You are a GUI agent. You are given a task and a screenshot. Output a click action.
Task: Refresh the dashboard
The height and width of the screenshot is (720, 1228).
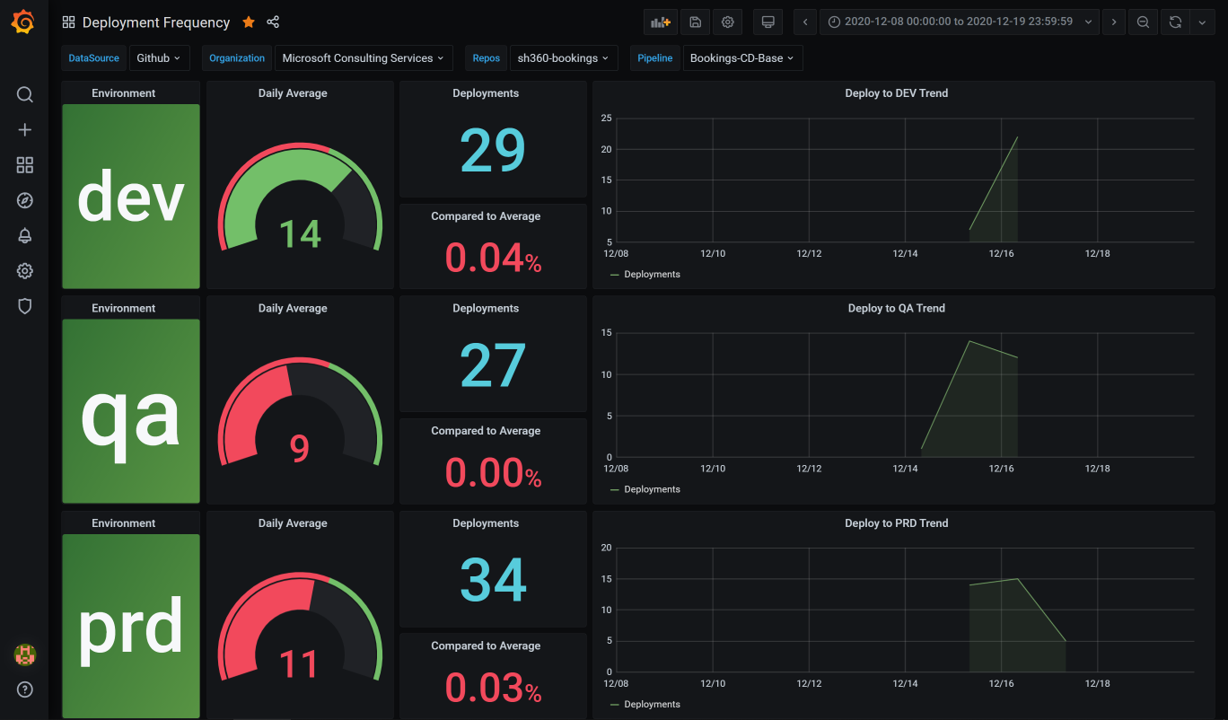[1175, 22]
